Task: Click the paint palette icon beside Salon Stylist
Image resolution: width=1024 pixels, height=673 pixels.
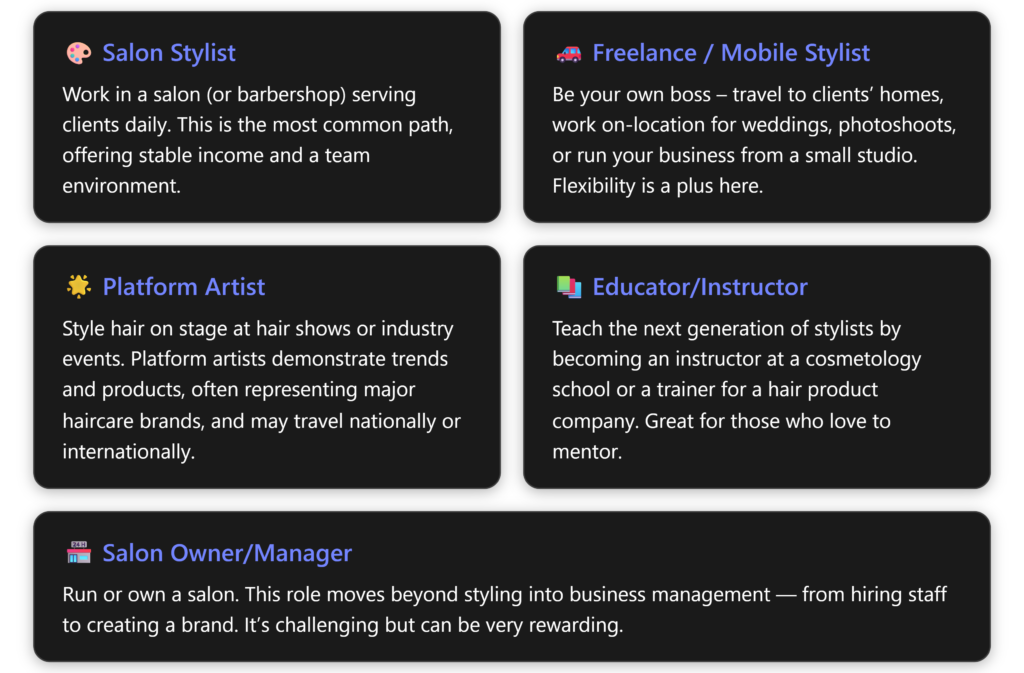Action: pyautogui.click(x=78, y=54)
